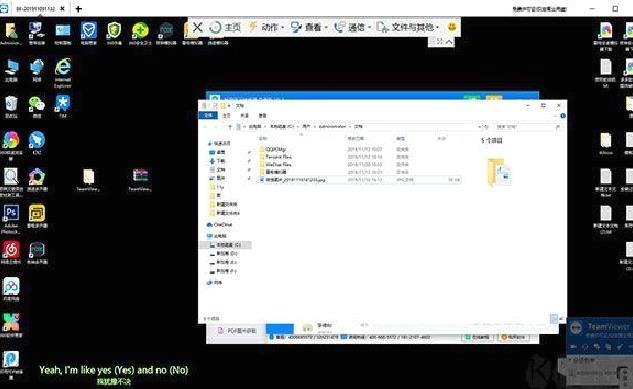This screenshot has height=389, width=633.
Task: Click the yellow smiley feedback icon
Action: coord(452,27)
